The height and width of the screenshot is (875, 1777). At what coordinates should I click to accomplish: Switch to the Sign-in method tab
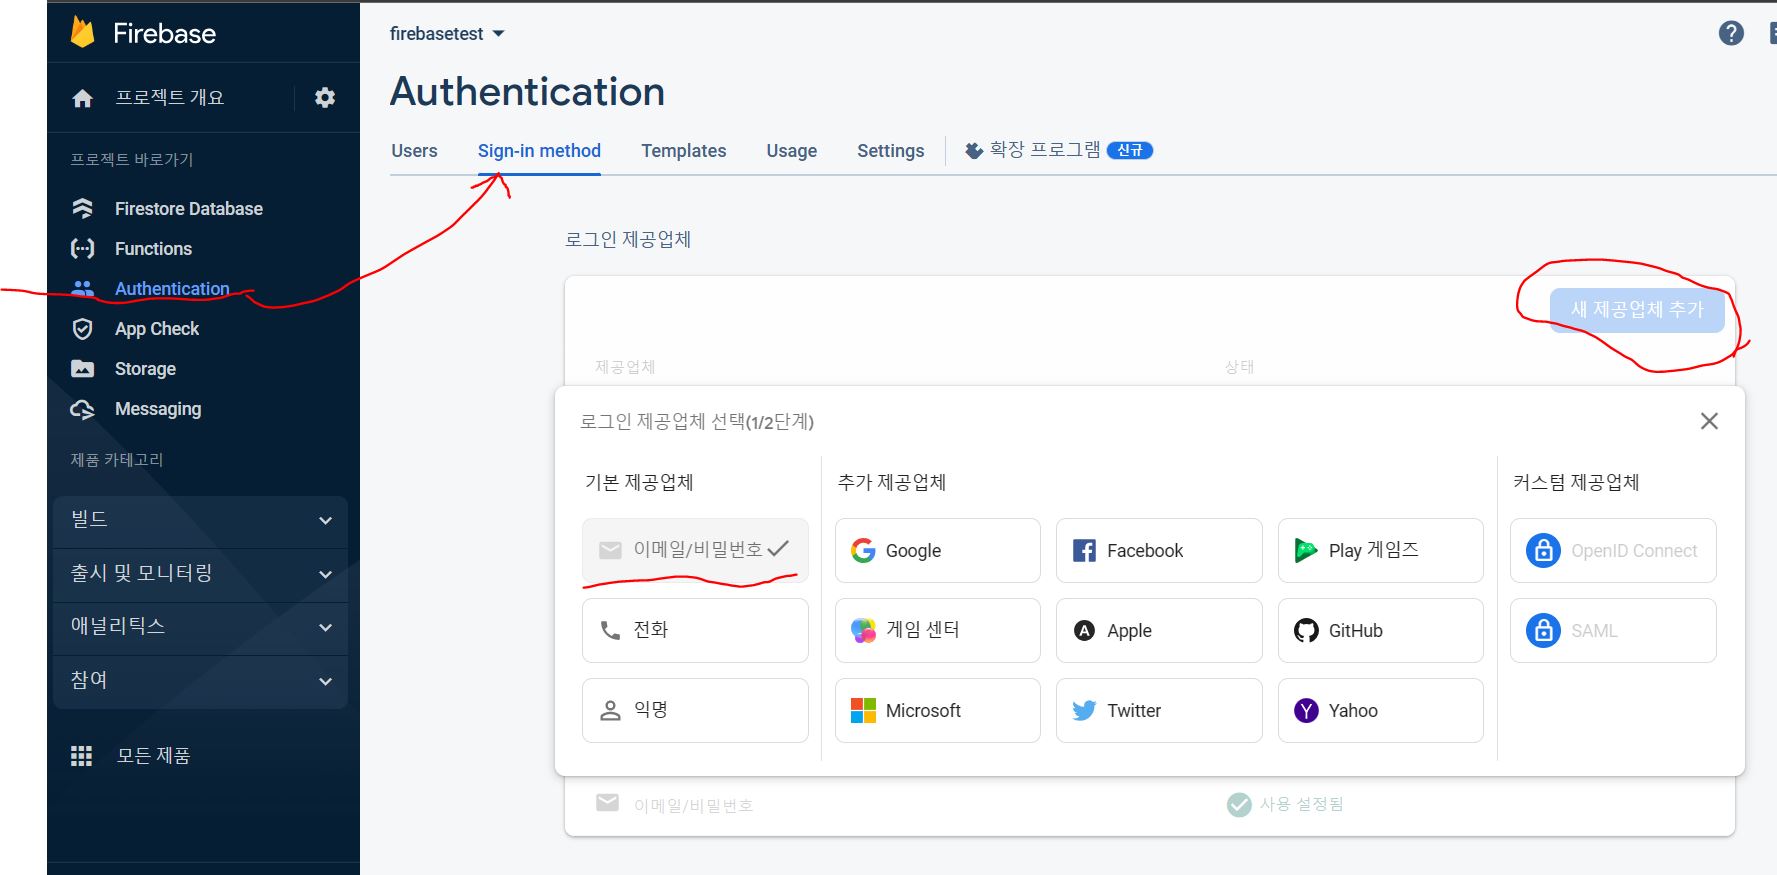tap(539, 151)
